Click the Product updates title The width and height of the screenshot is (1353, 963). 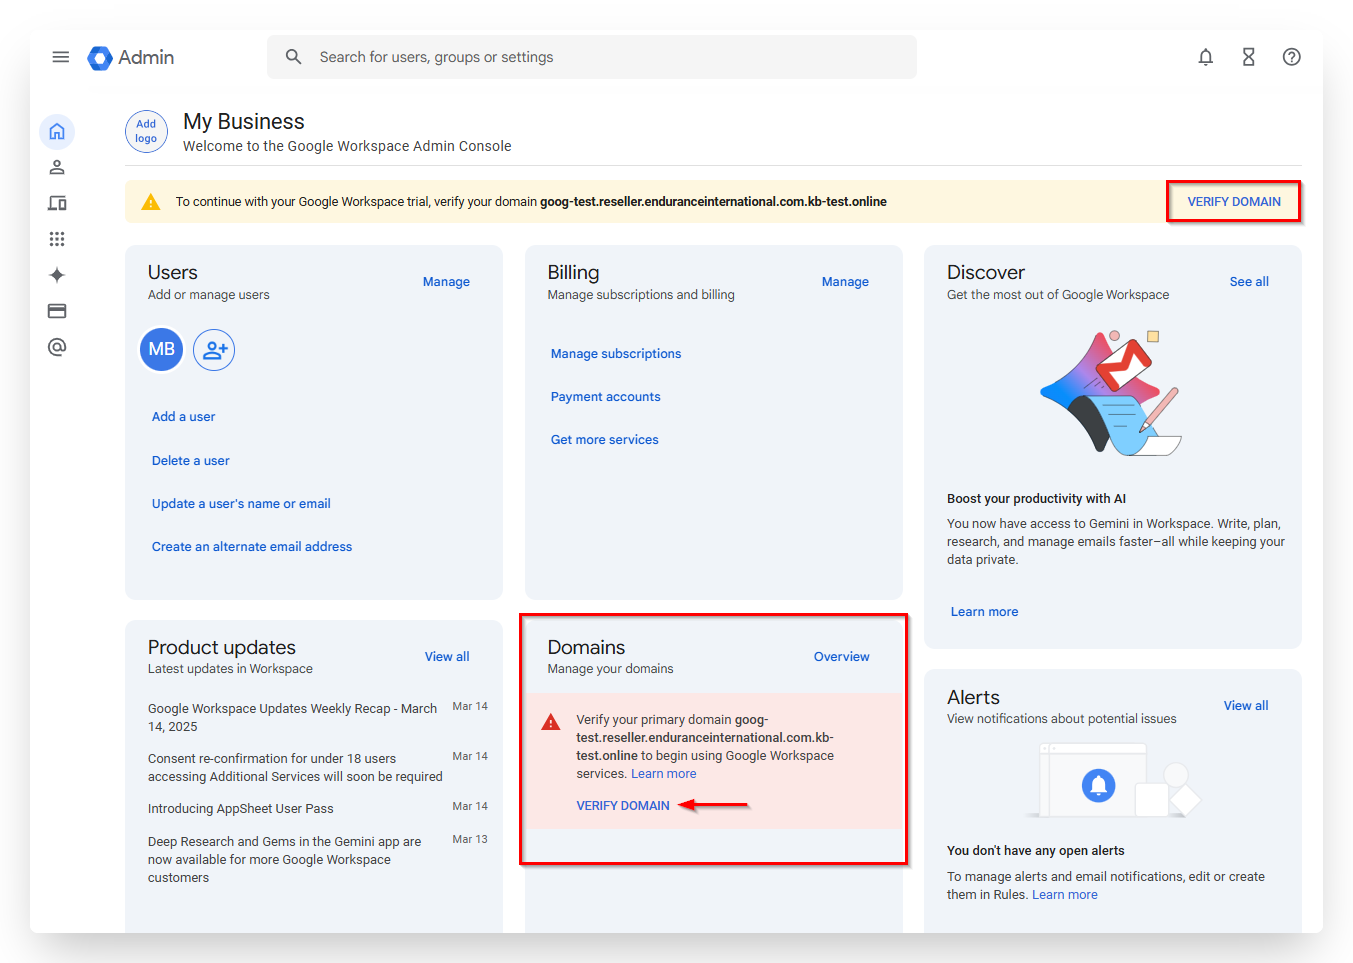tap(222, 647)
